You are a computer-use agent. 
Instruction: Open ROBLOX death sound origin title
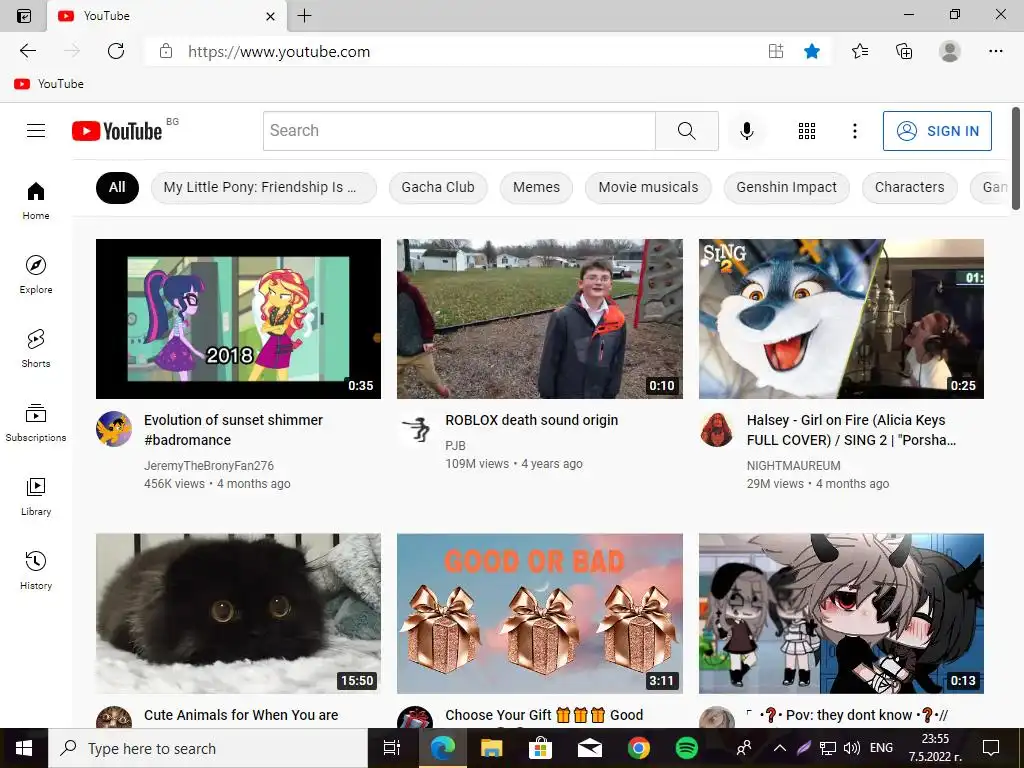[x=532, y=420]
